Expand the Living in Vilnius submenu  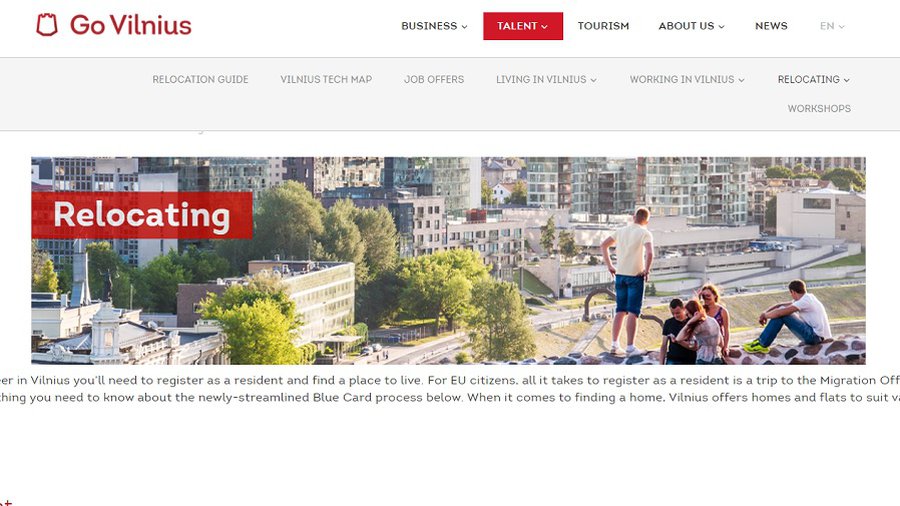[546, 79]
